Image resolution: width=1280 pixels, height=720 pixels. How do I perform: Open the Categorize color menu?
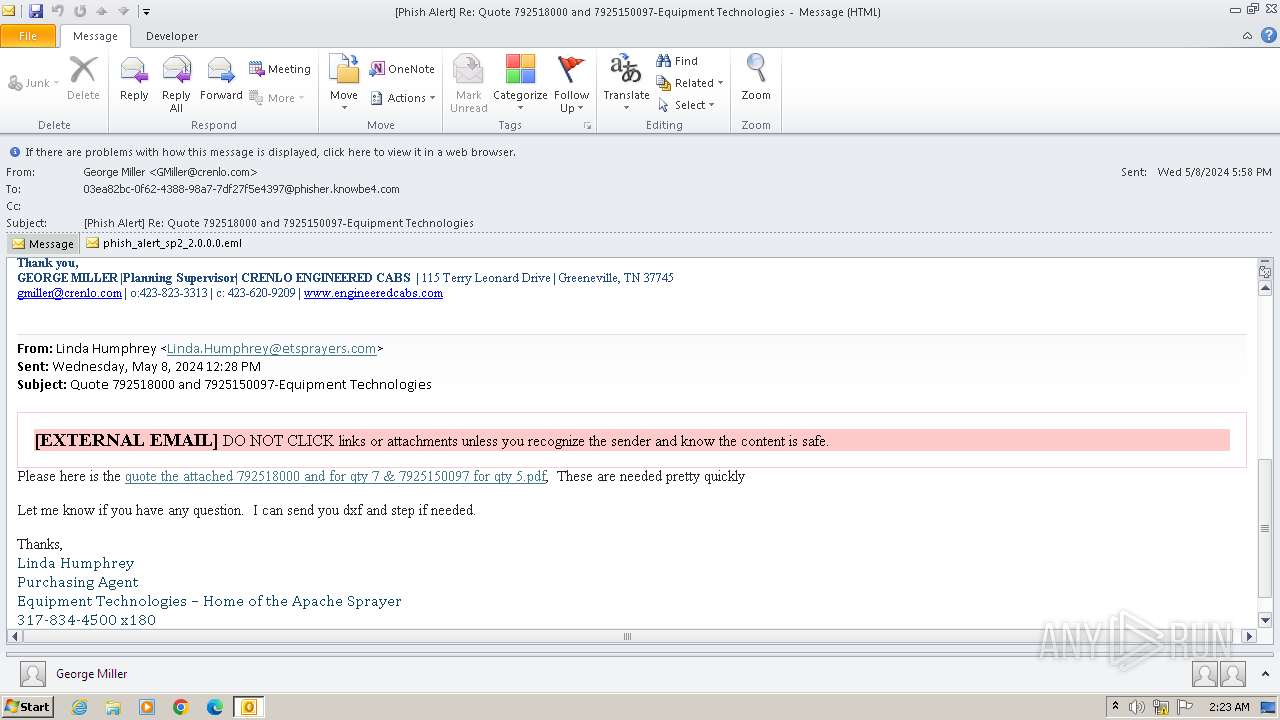point(520,84)
